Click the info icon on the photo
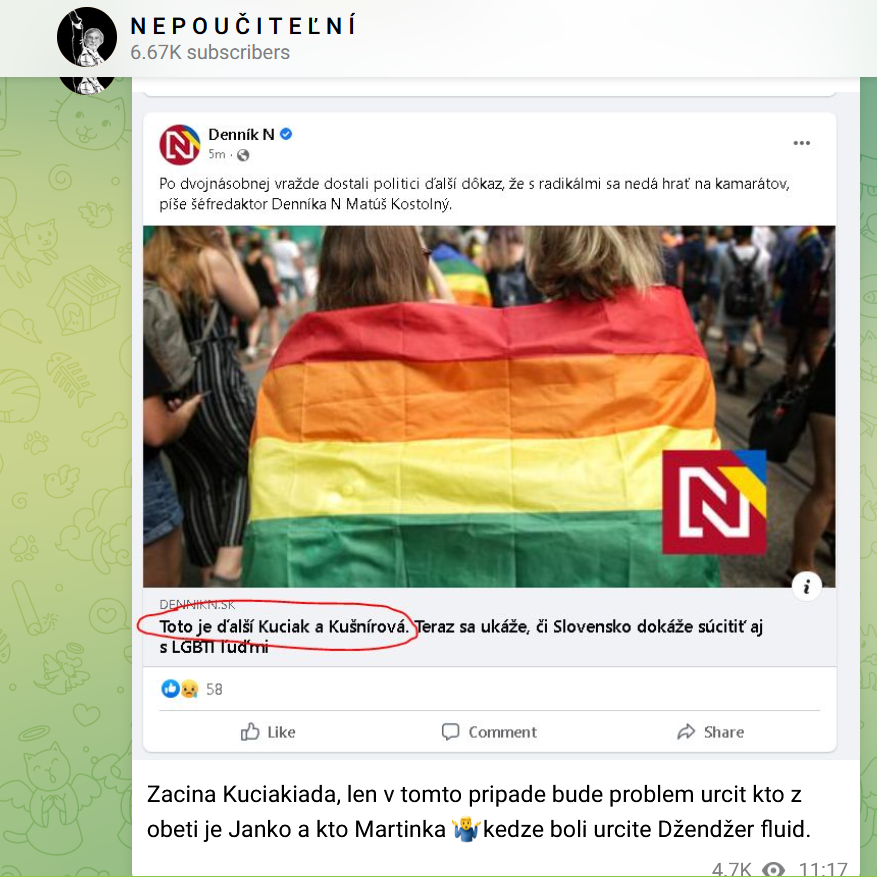 click(807, 586)
